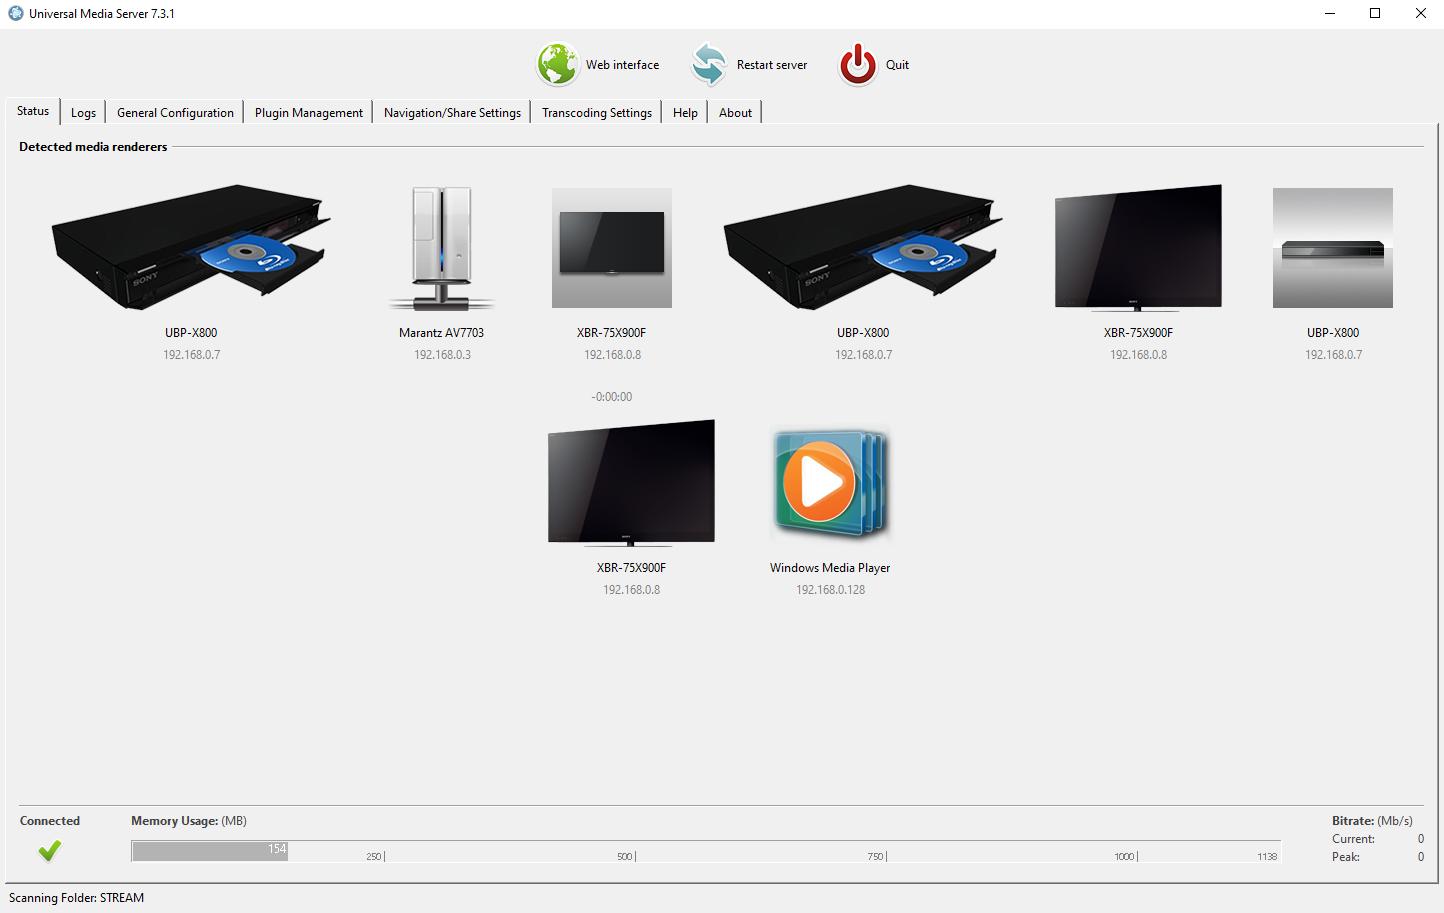Click the 750 mark on memory scale

877,857
